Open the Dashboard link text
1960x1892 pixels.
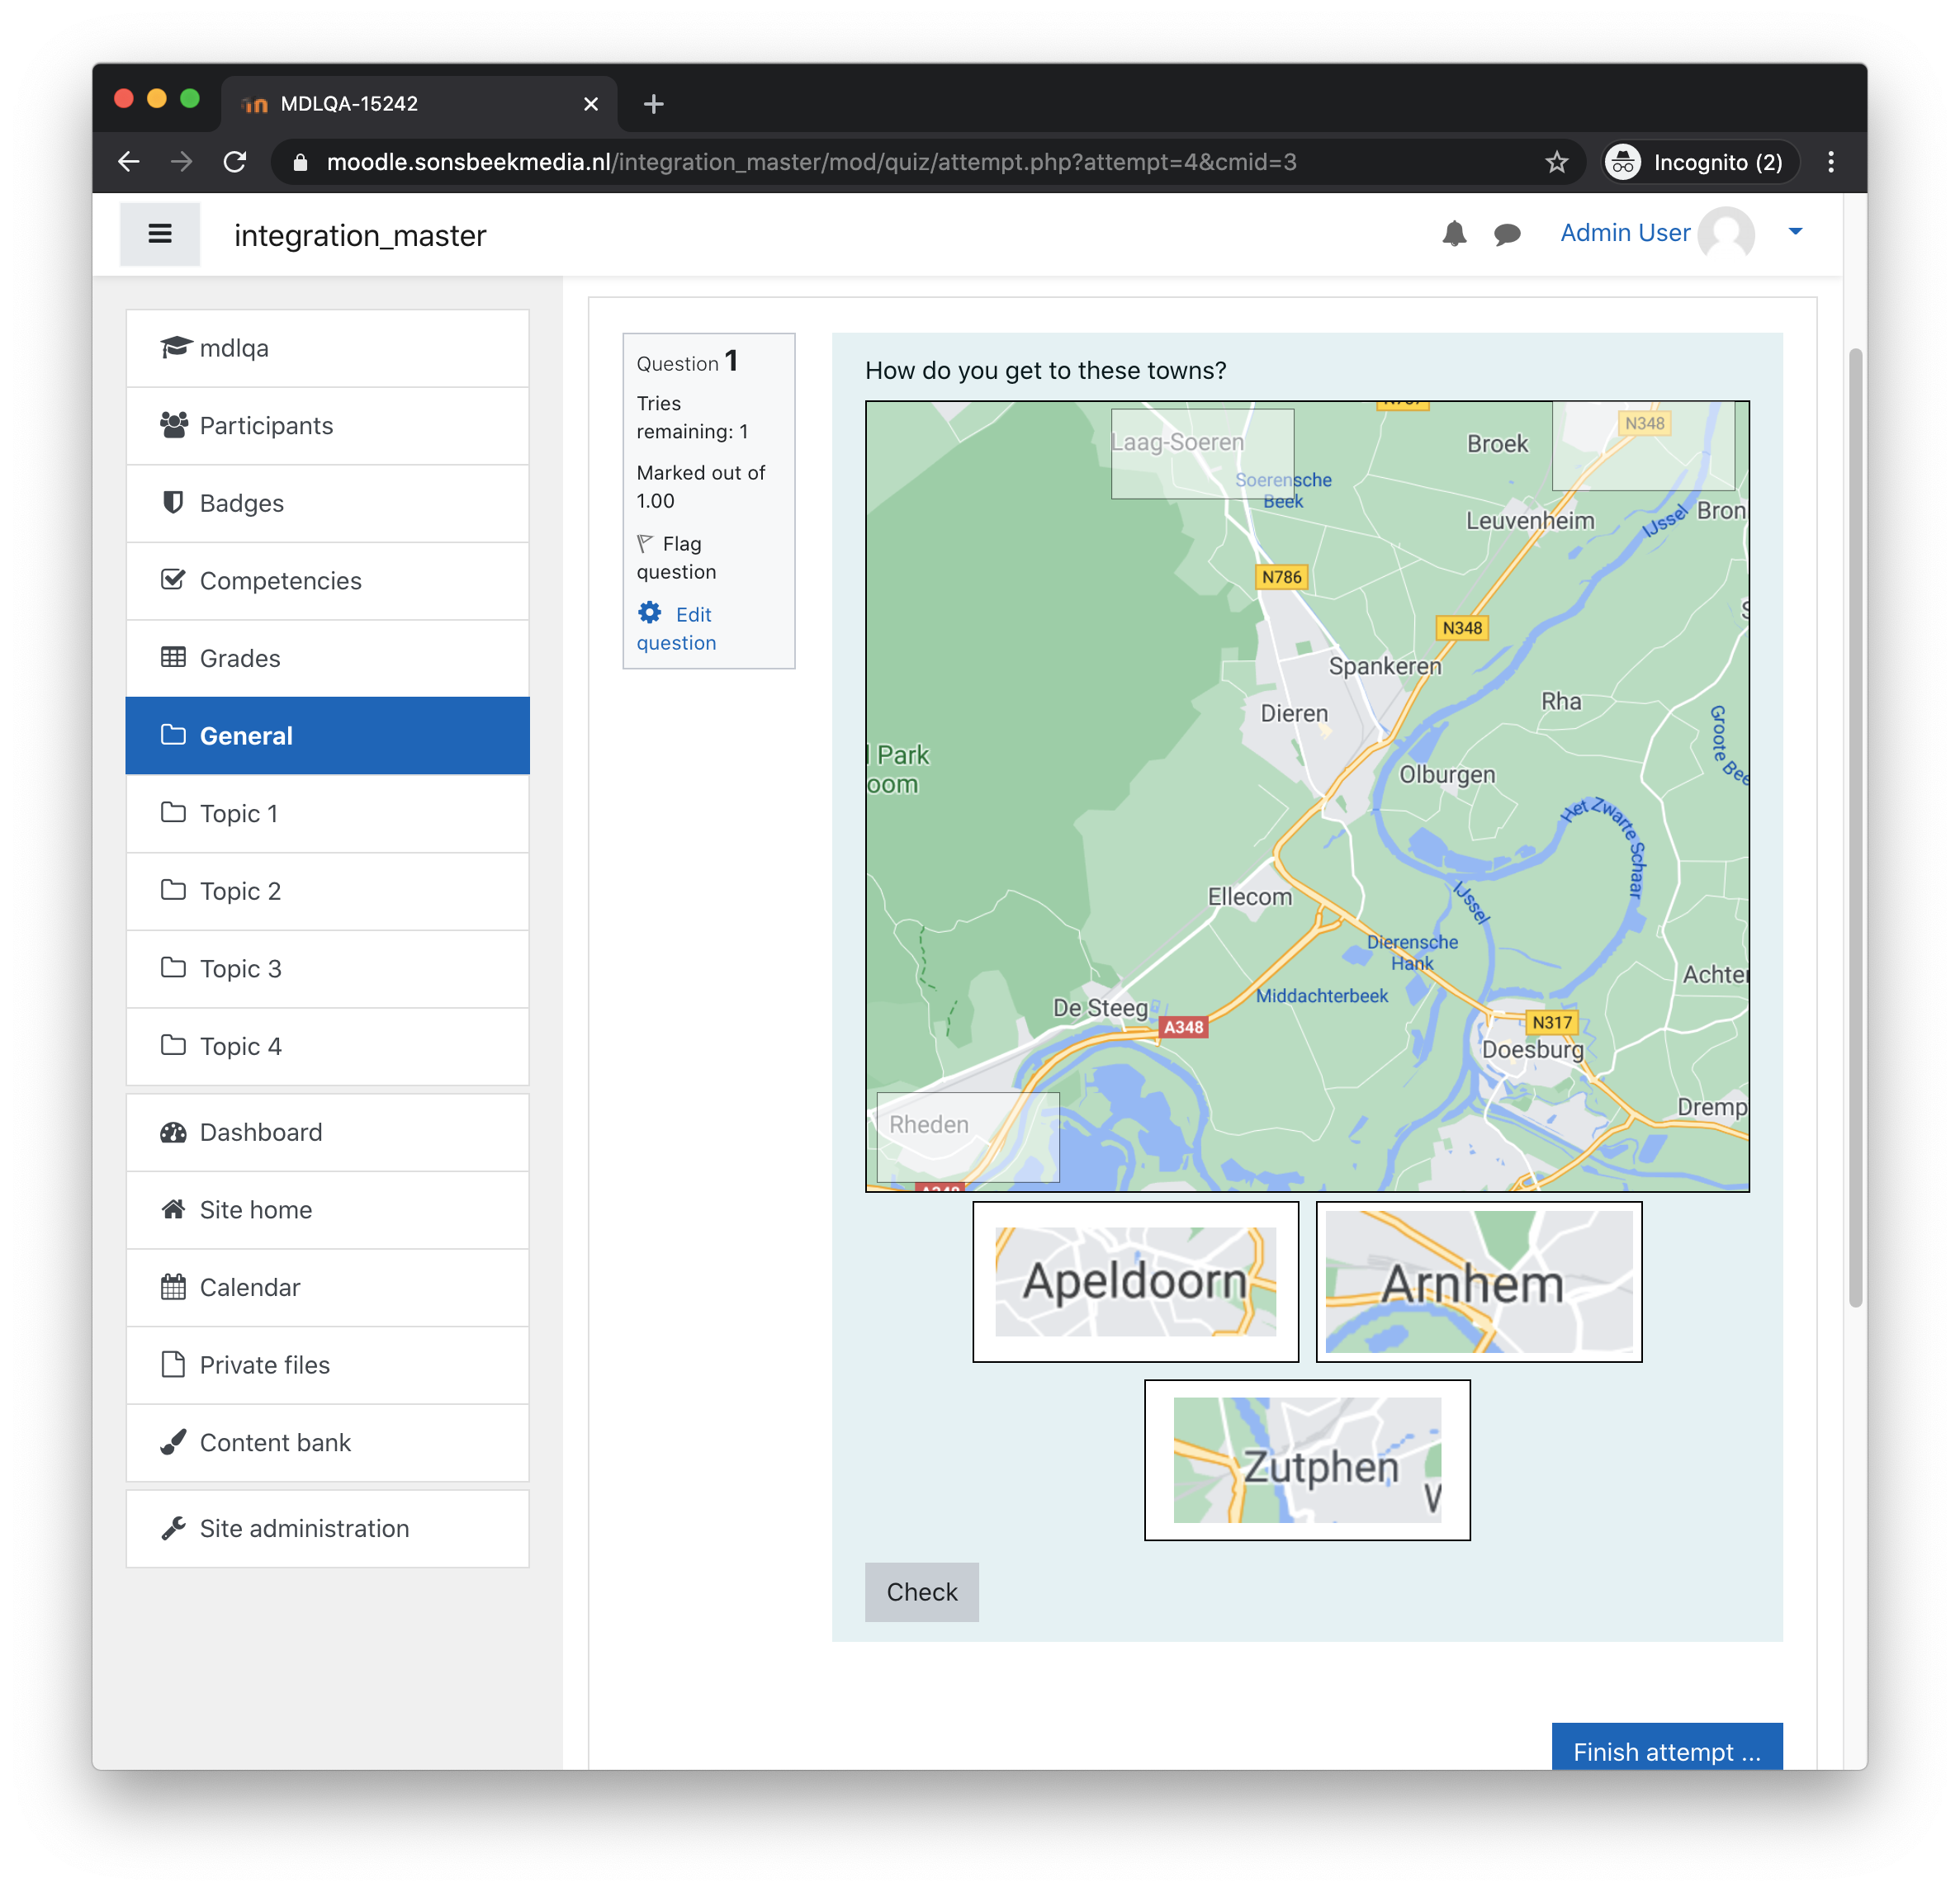[261, 1132]
